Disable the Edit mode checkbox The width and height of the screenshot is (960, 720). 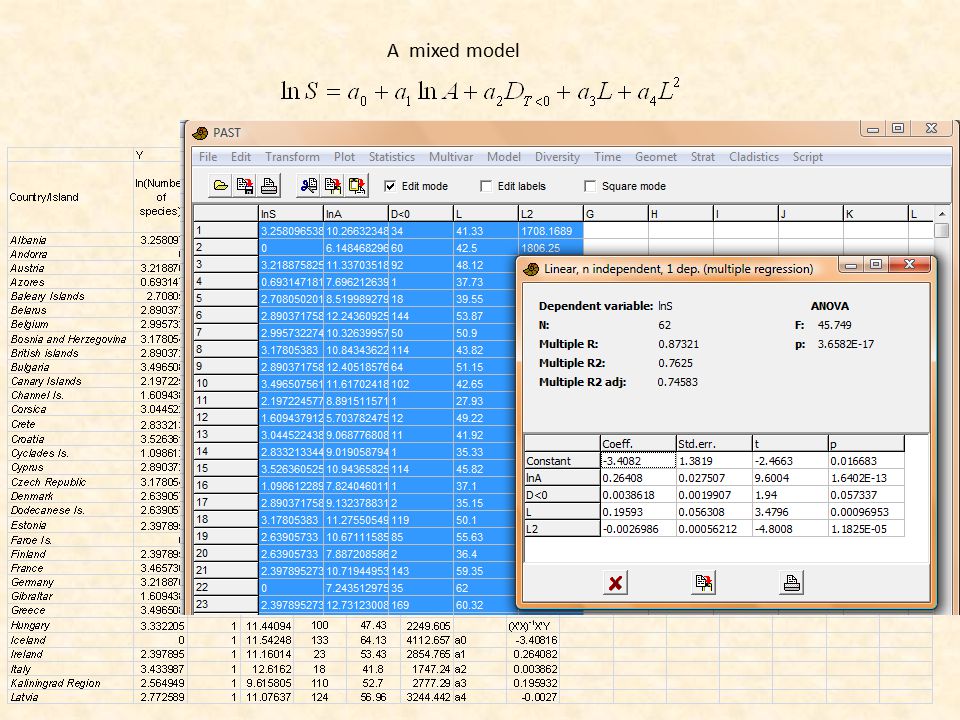pyautogui.click(x=390, y=186)
